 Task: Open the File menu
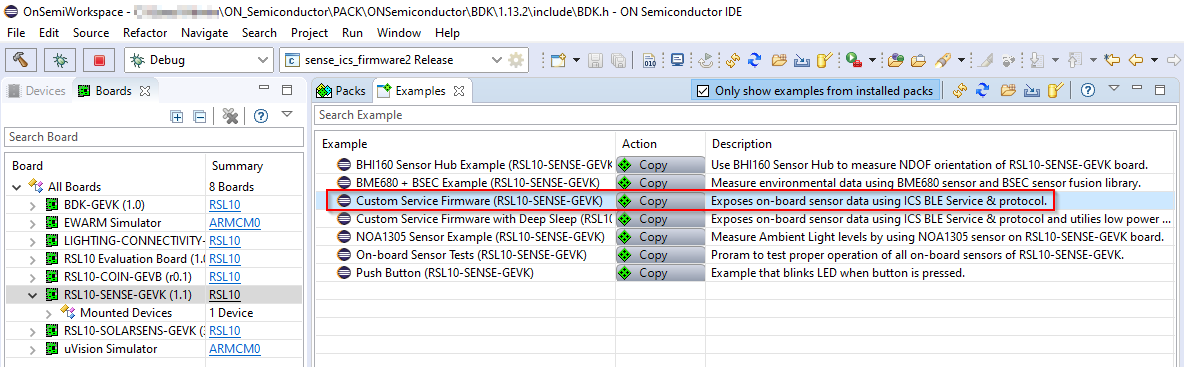coord(16,32)
